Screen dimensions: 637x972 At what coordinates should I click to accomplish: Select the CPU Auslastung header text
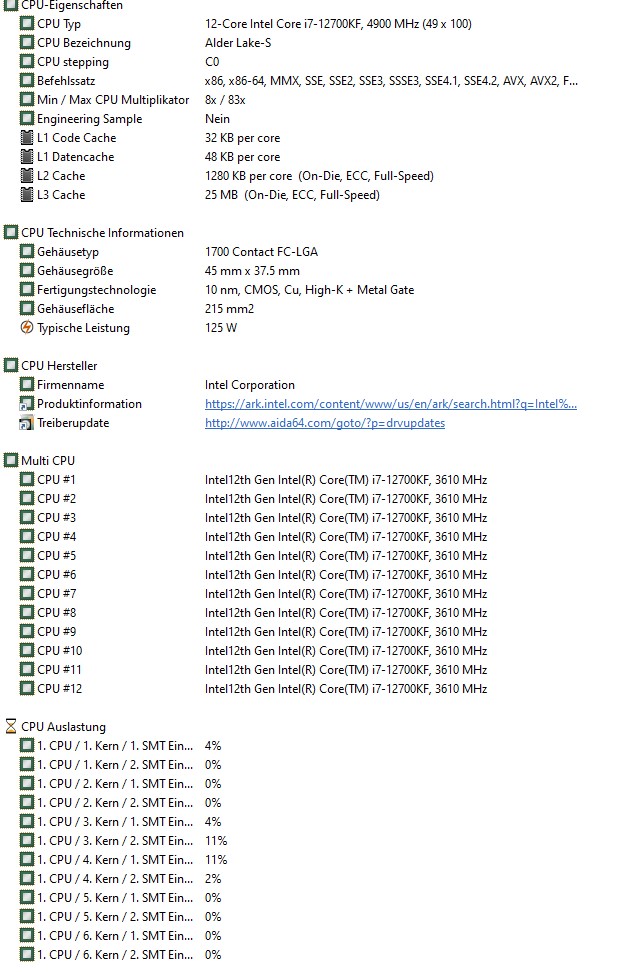[x=63, y=727]
